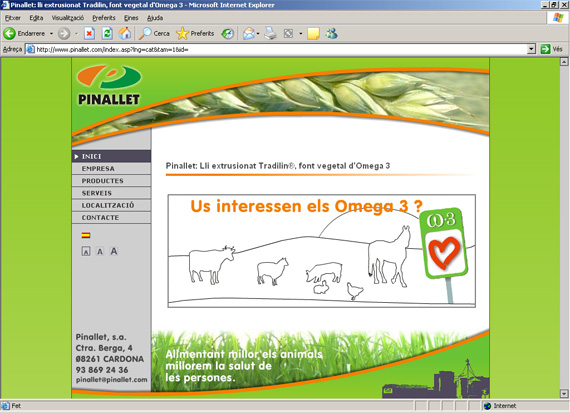570x413 pixels.
Task: Open the mail options dropdown arrow
Action: point(258,33)
